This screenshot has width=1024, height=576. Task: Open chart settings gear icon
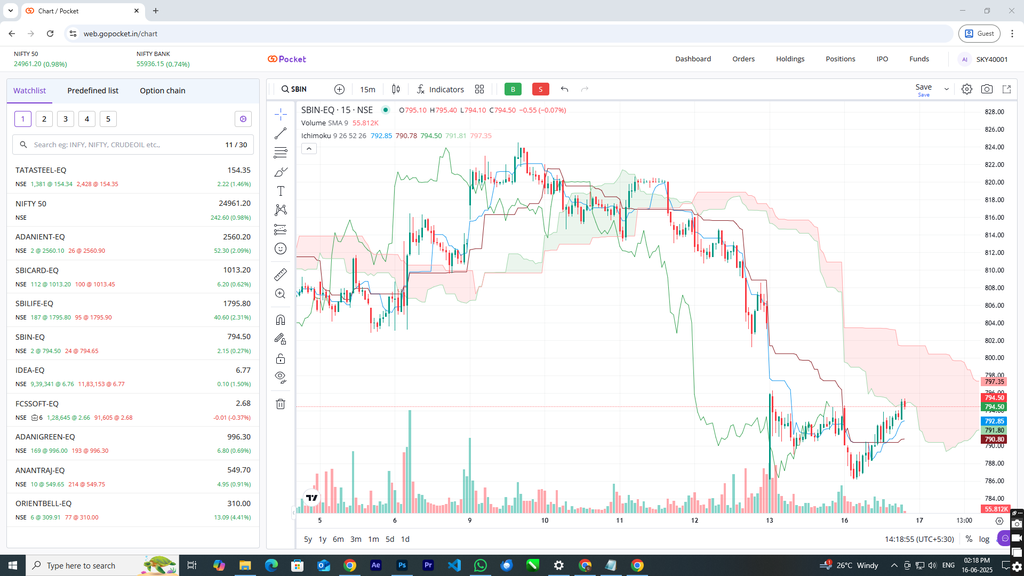(x=967, y=89)
